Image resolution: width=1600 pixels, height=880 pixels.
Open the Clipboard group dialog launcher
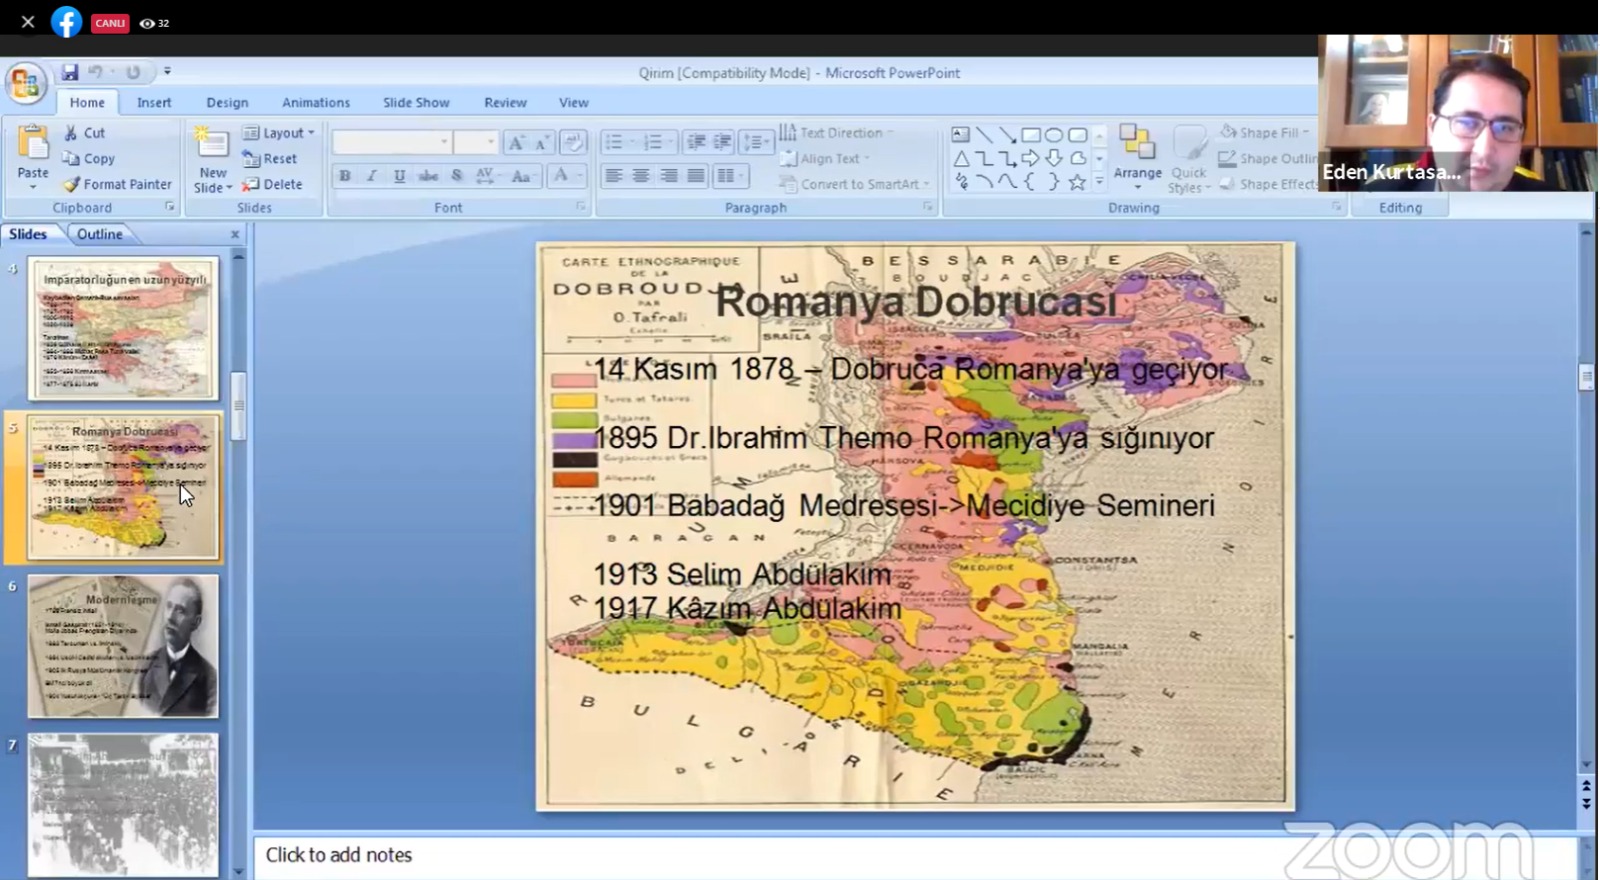click(169, 207)
